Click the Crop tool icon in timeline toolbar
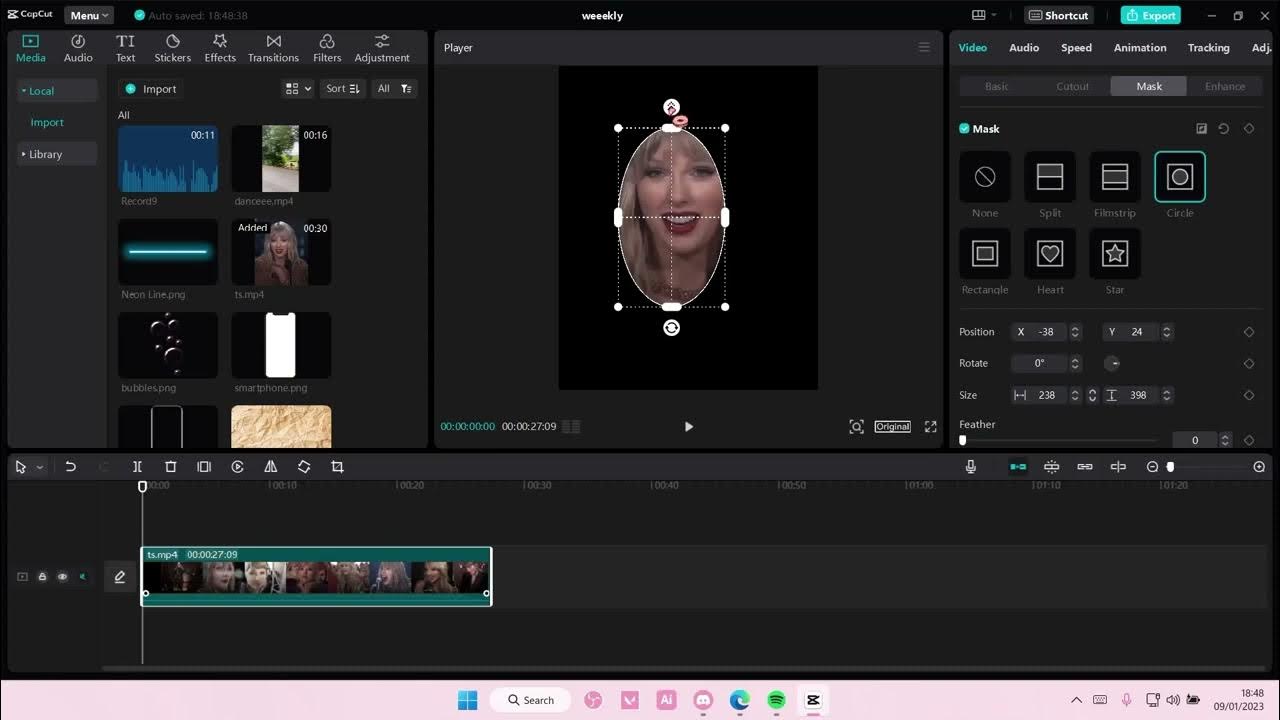The height and width of the screenshot is (720, 1280). point(337,467)
